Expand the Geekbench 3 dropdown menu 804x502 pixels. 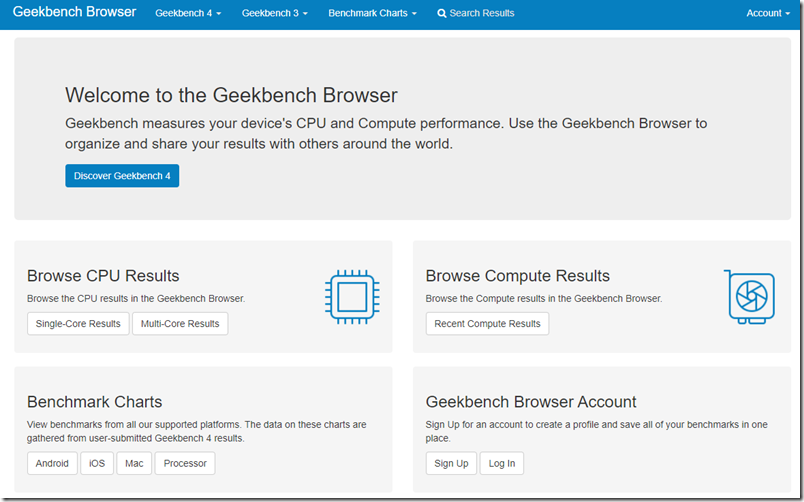[275, 13]
